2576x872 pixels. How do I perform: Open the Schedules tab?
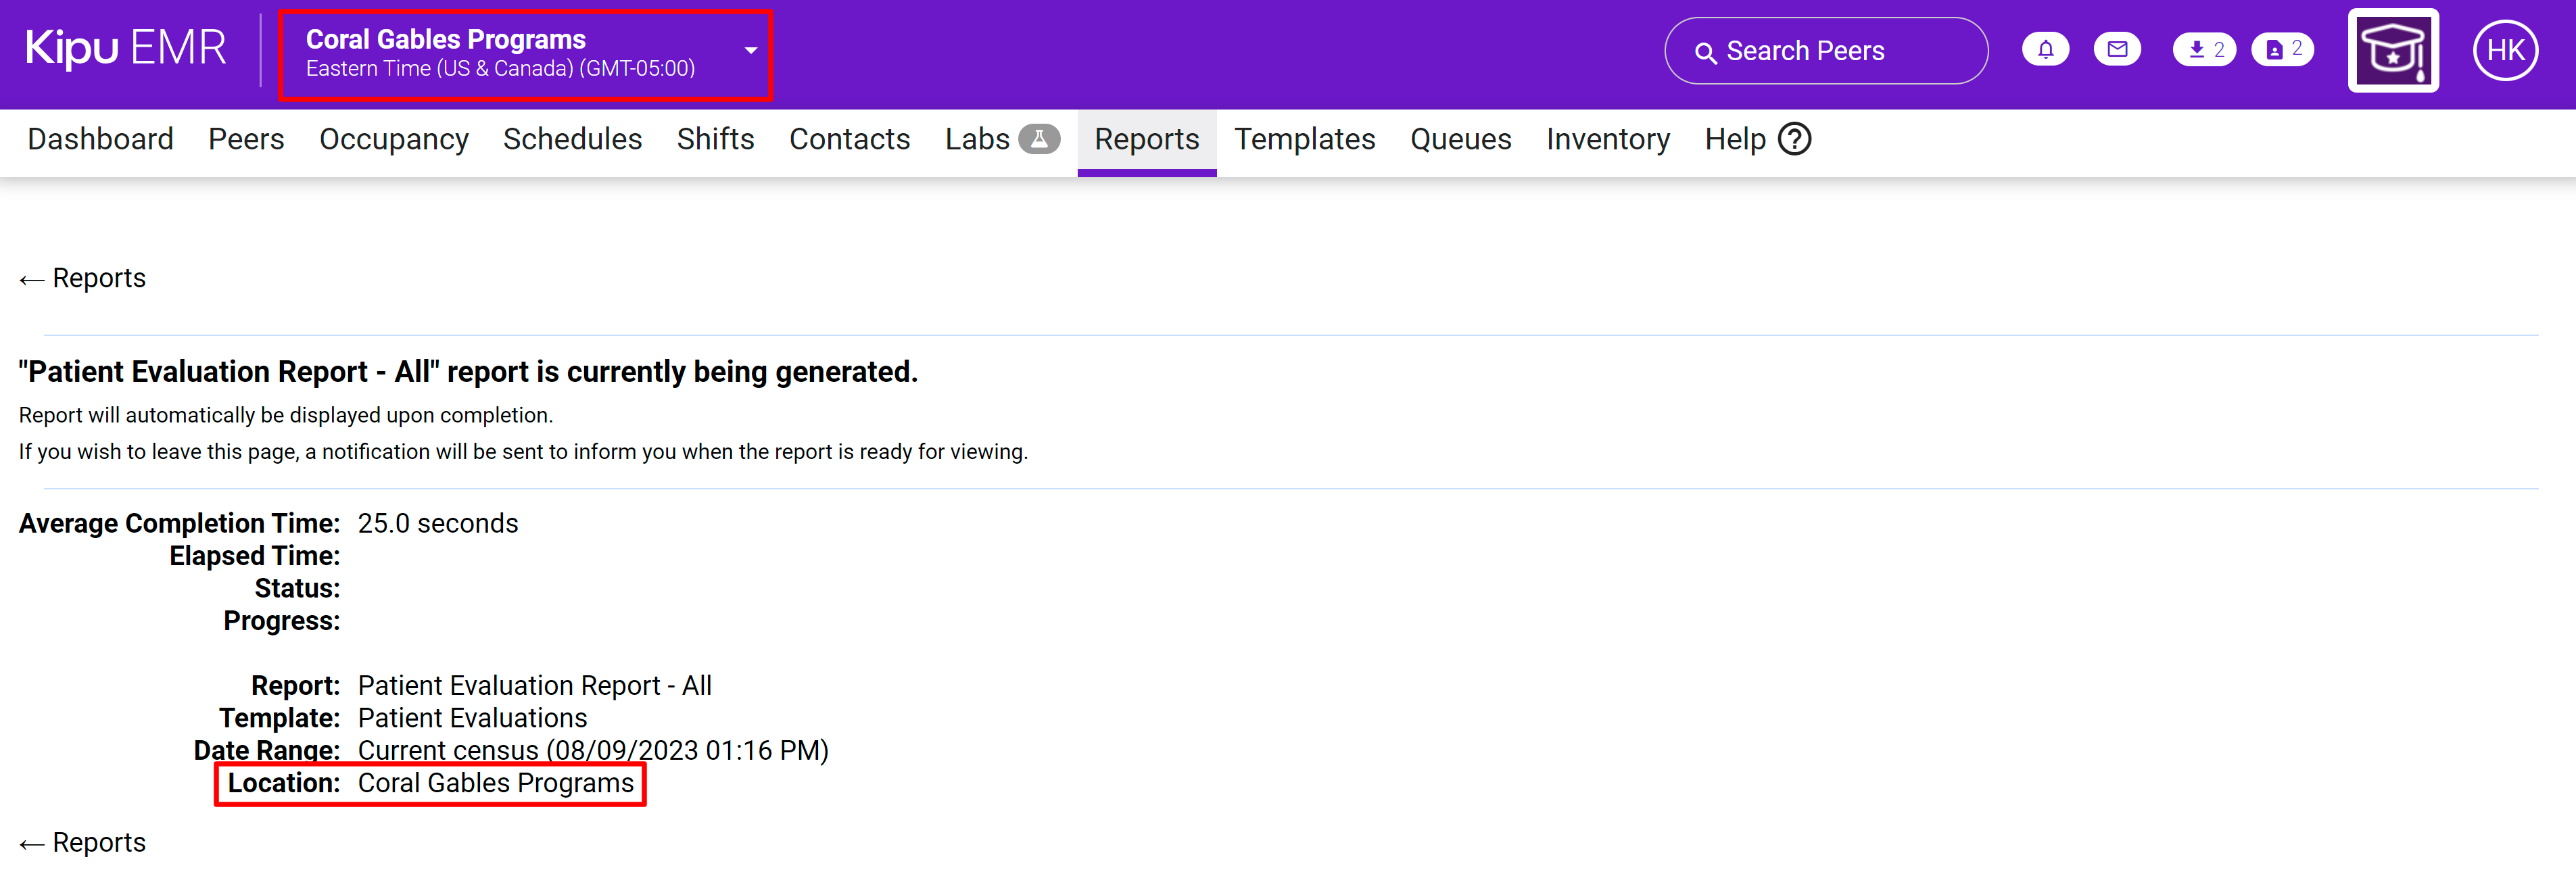tap(572, 139)
